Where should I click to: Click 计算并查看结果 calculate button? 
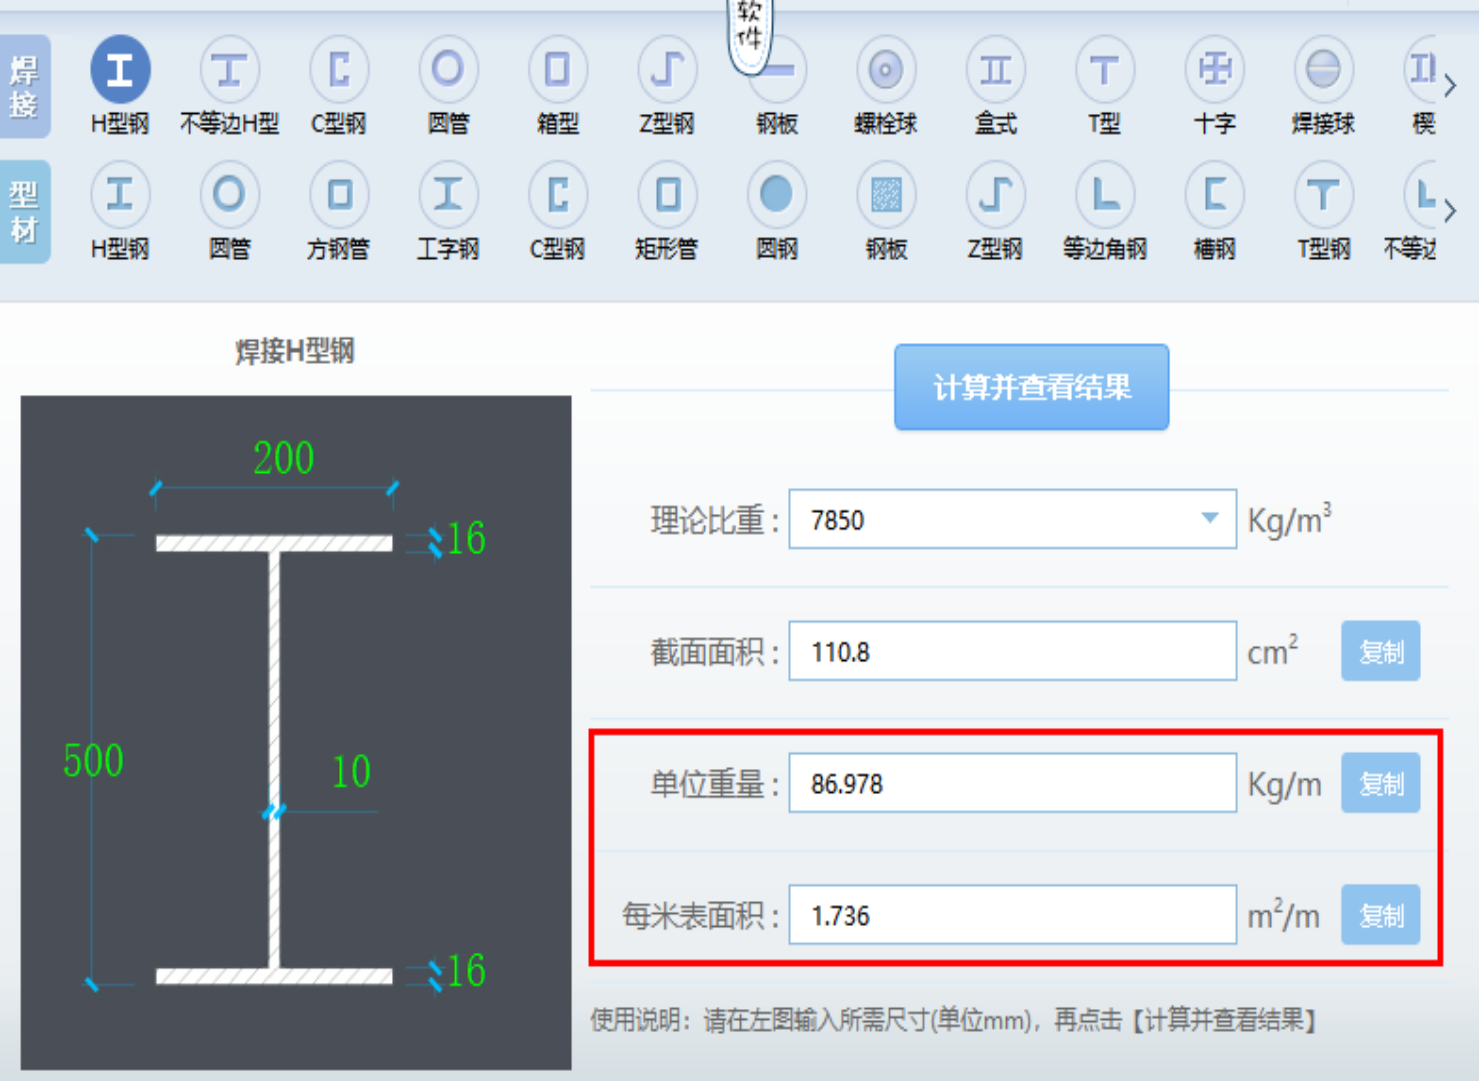[x=1031, y=387]
